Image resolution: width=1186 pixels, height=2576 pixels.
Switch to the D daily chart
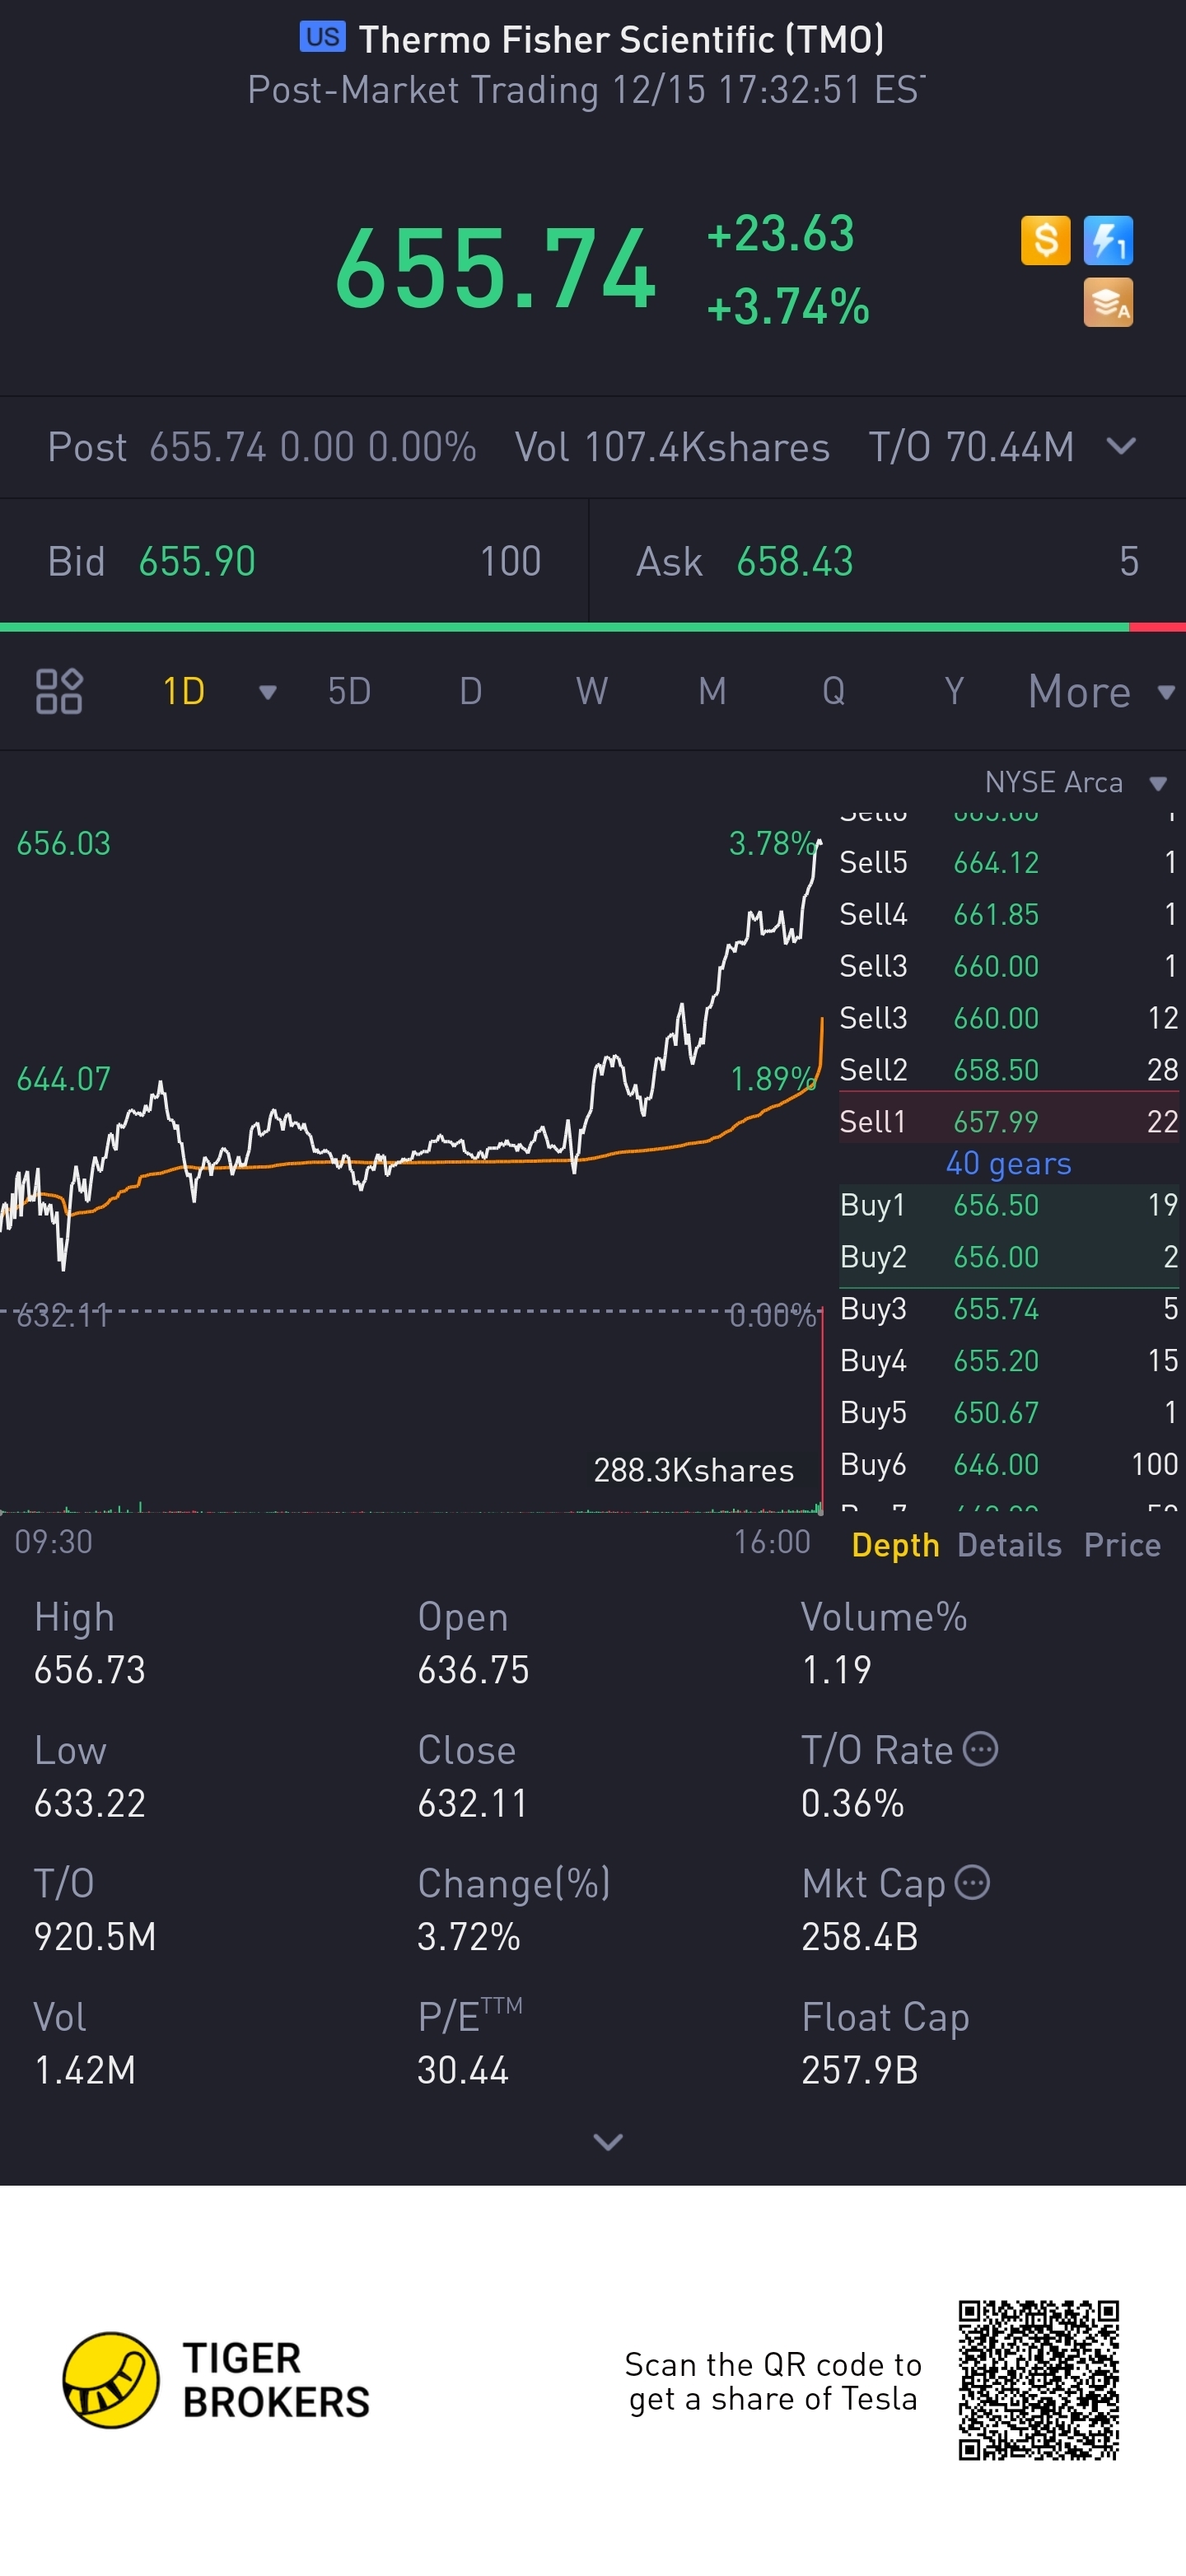471,691
